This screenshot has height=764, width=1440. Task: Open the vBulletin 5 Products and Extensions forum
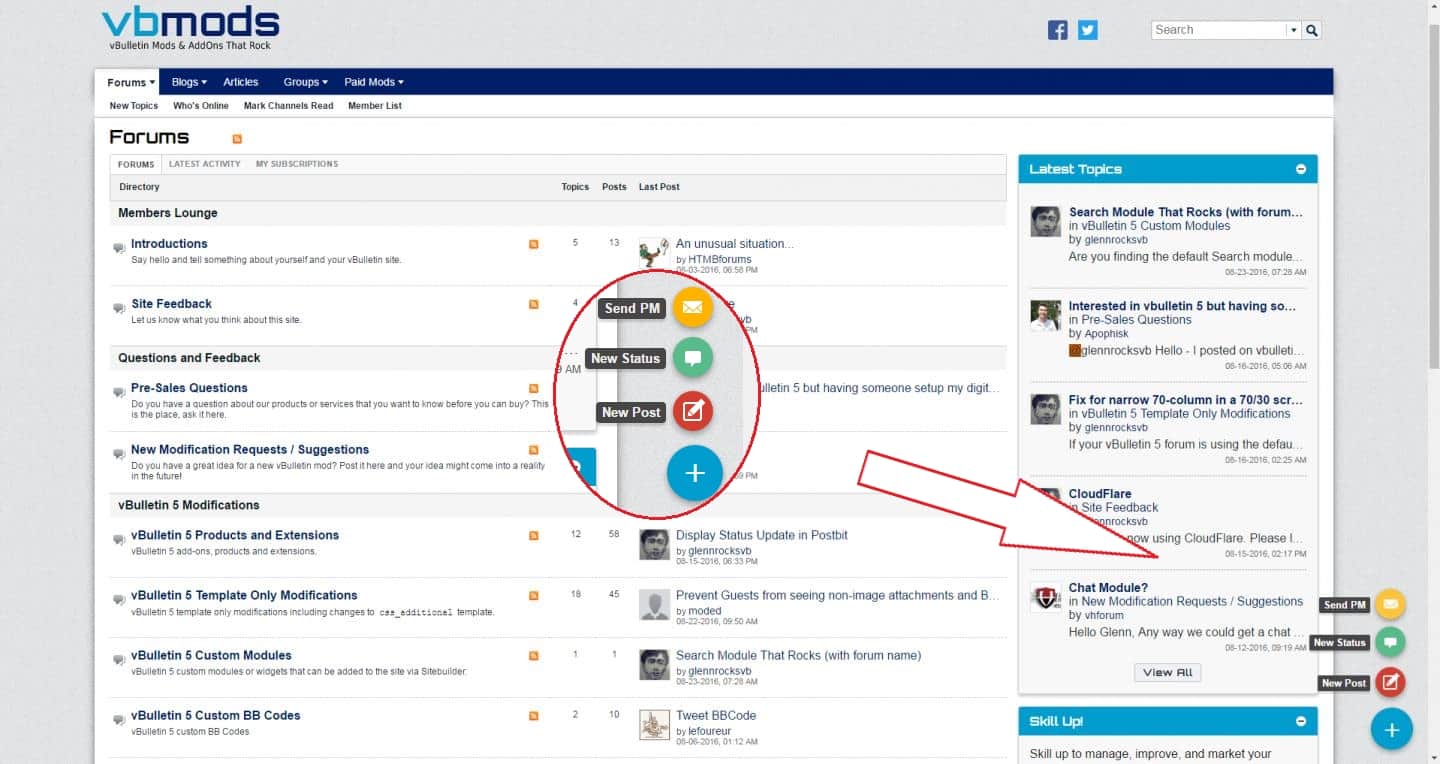[x=235, y=536]
